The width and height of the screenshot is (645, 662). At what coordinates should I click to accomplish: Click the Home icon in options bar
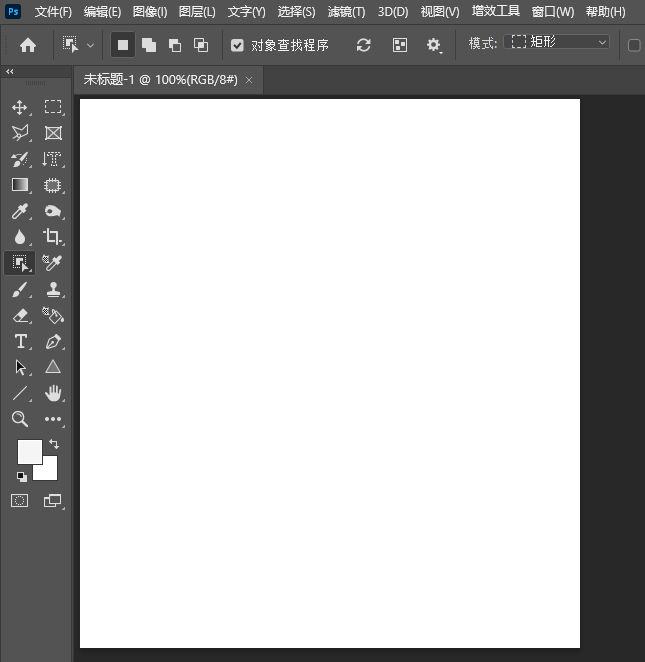tap(28, 45)
